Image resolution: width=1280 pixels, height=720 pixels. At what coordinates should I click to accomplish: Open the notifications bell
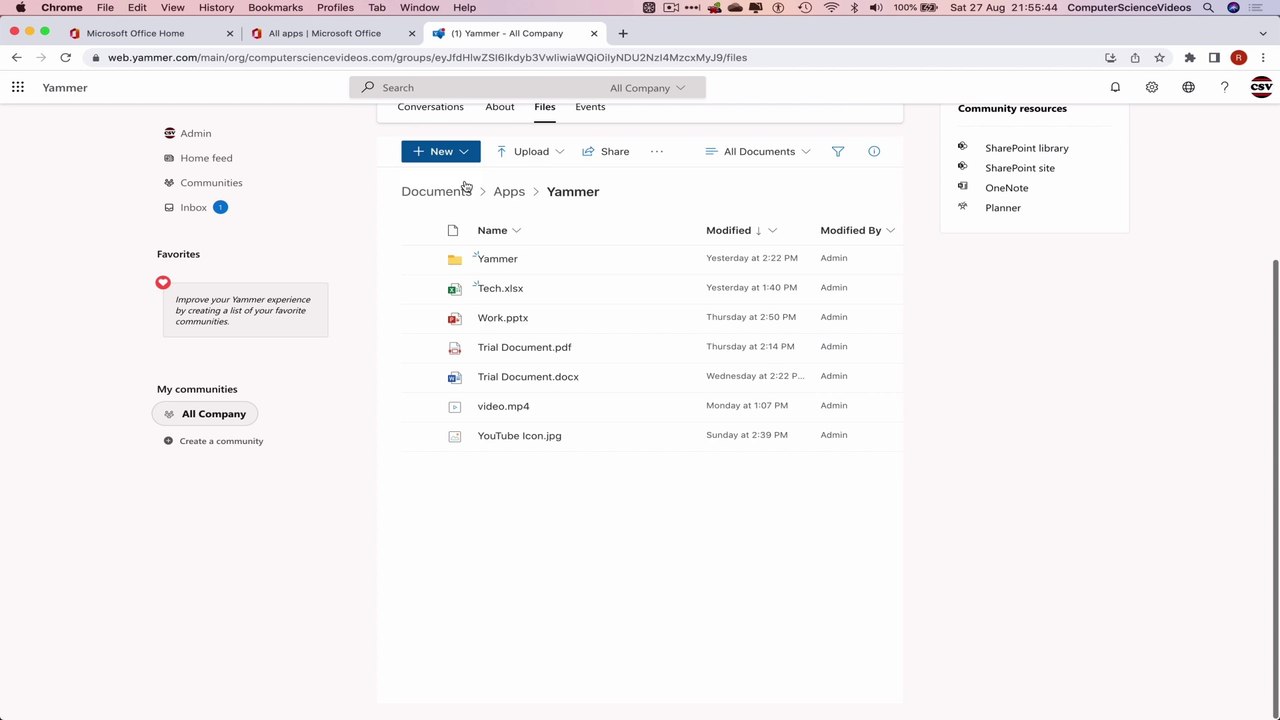pos(1115,88)
